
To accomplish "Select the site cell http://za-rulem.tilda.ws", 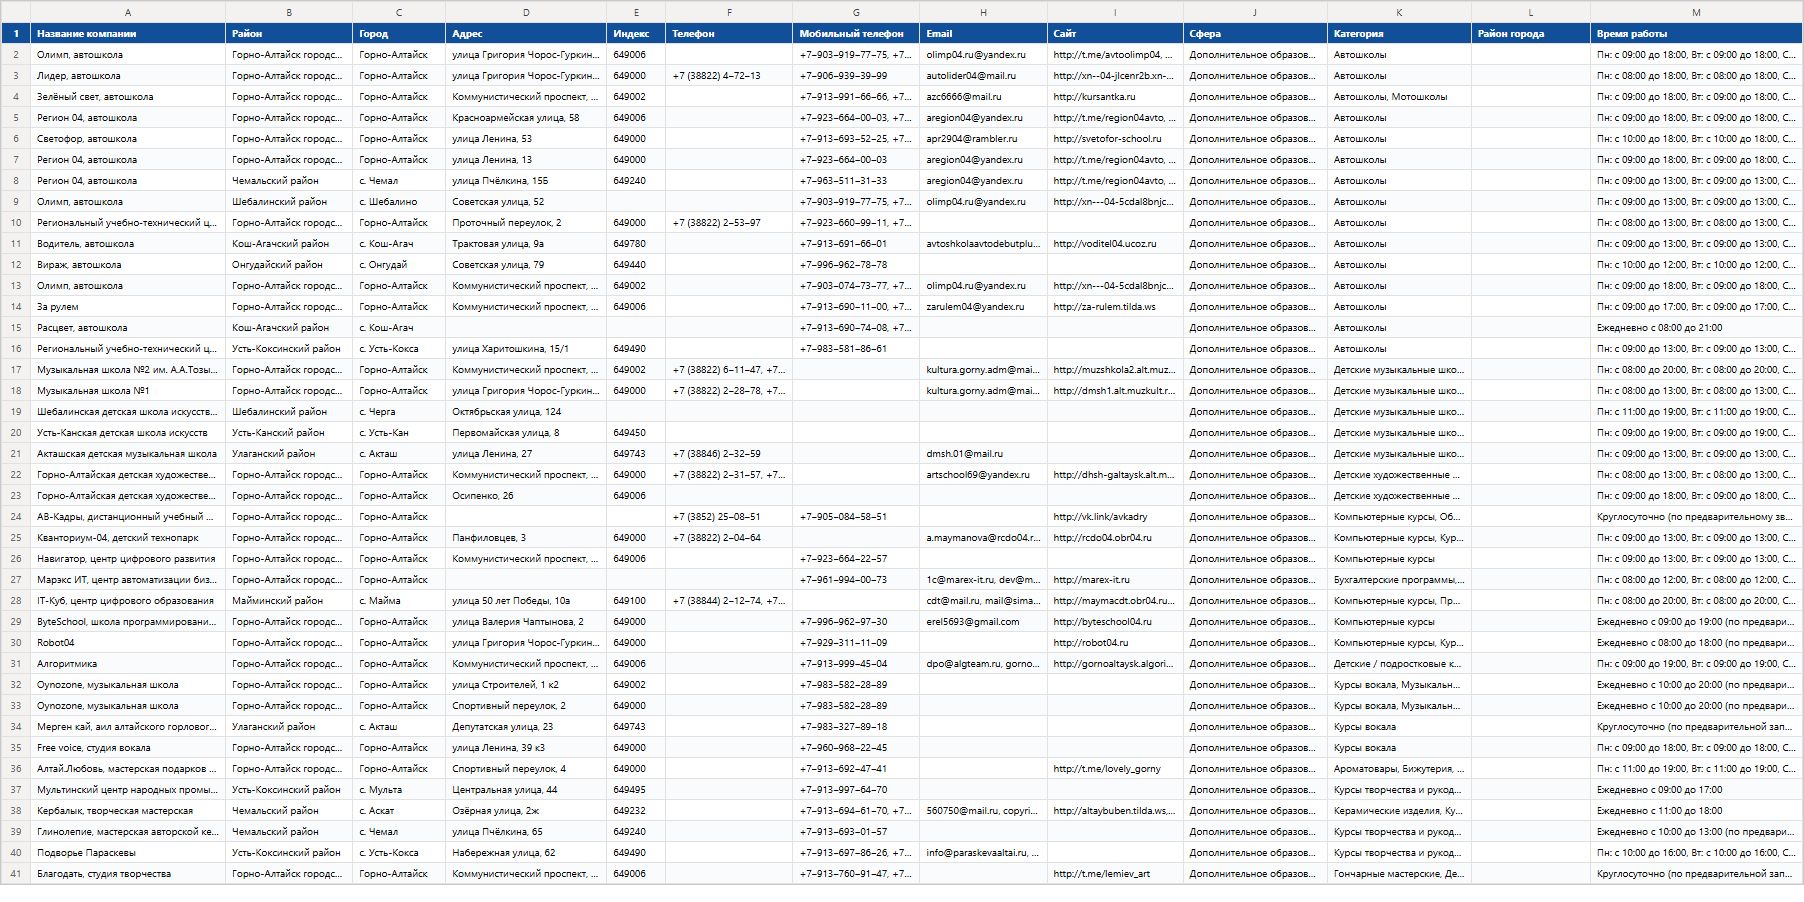I will coord(1115,307).
